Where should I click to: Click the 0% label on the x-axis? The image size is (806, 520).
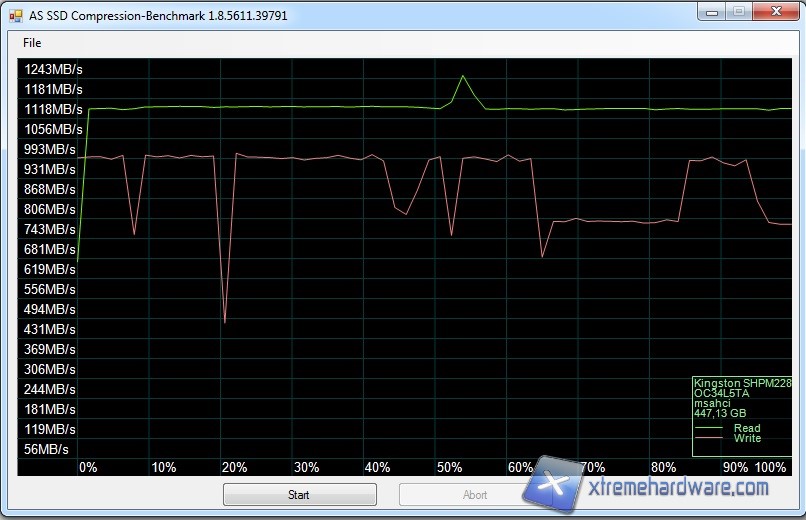[x=88, y=468]
